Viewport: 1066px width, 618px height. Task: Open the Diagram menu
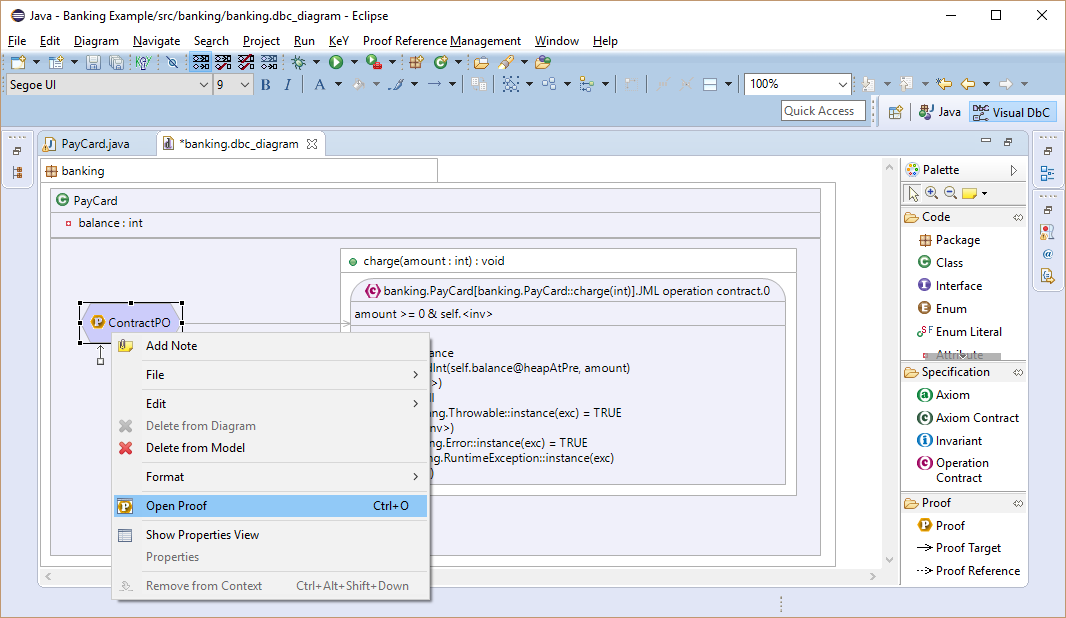point(96,41)
